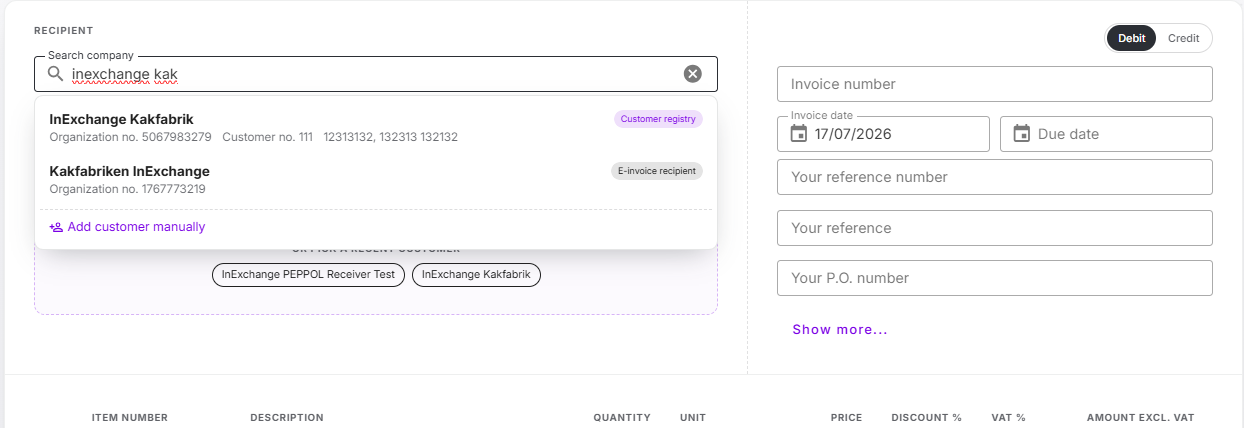Image resolution: width=1244 pixels, height=428 pixels.
Task: Pick recent customer InExchange PEPPOL Receiver Test
Action: [308, 275]
